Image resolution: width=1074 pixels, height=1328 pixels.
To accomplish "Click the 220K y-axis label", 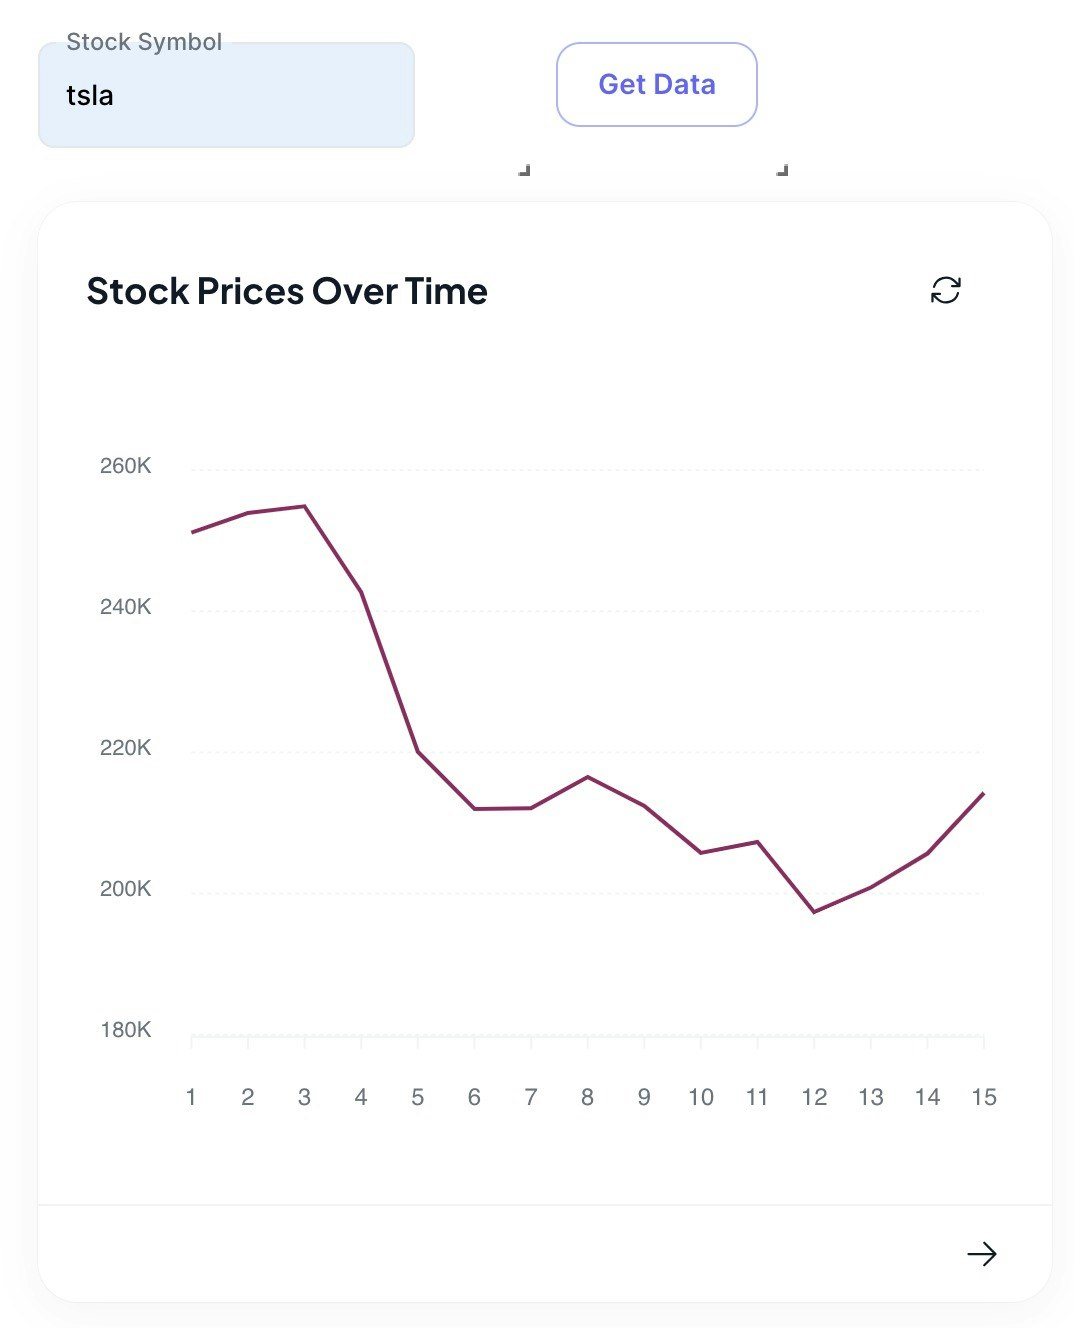I will tap(125, 748).
